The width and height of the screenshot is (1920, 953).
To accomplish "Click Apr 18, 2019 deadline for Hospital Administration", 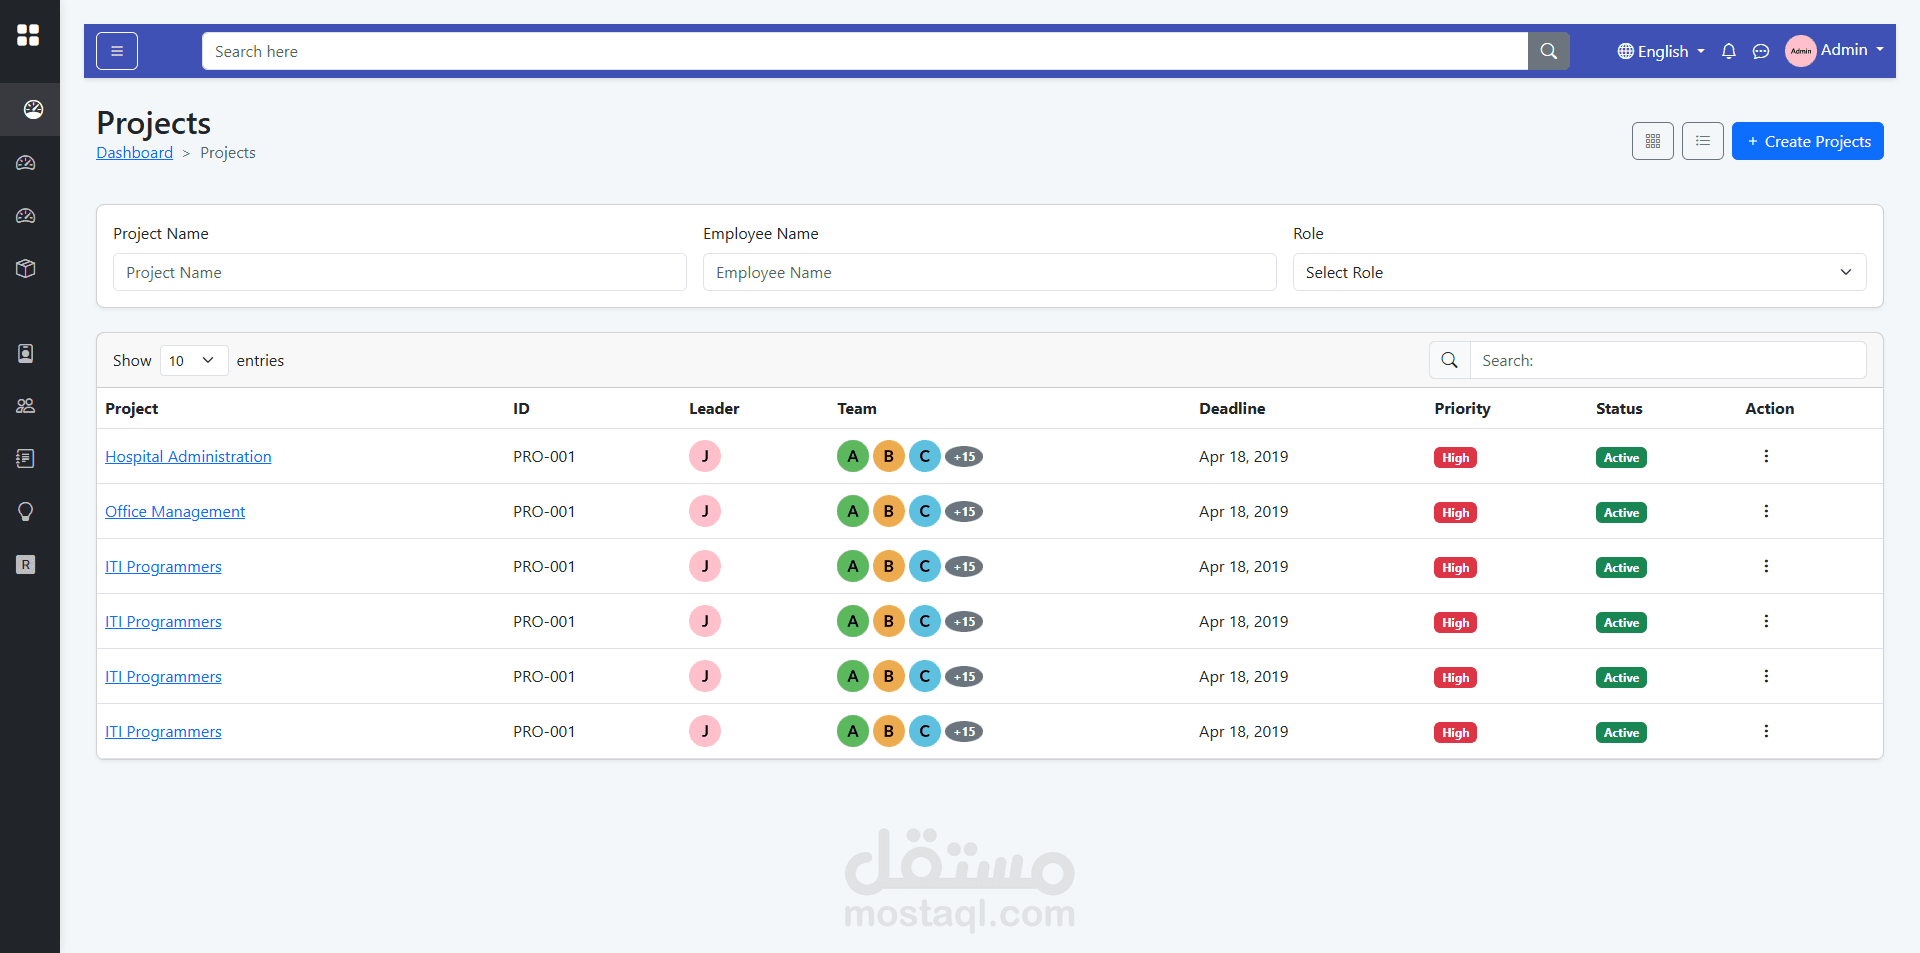I will tap(1243, 456).
